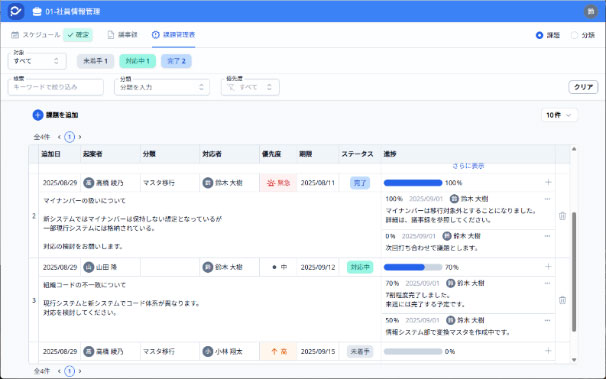
Task: Click the 組織コードの不一致について issue title
Action: [x=84, y=285]
